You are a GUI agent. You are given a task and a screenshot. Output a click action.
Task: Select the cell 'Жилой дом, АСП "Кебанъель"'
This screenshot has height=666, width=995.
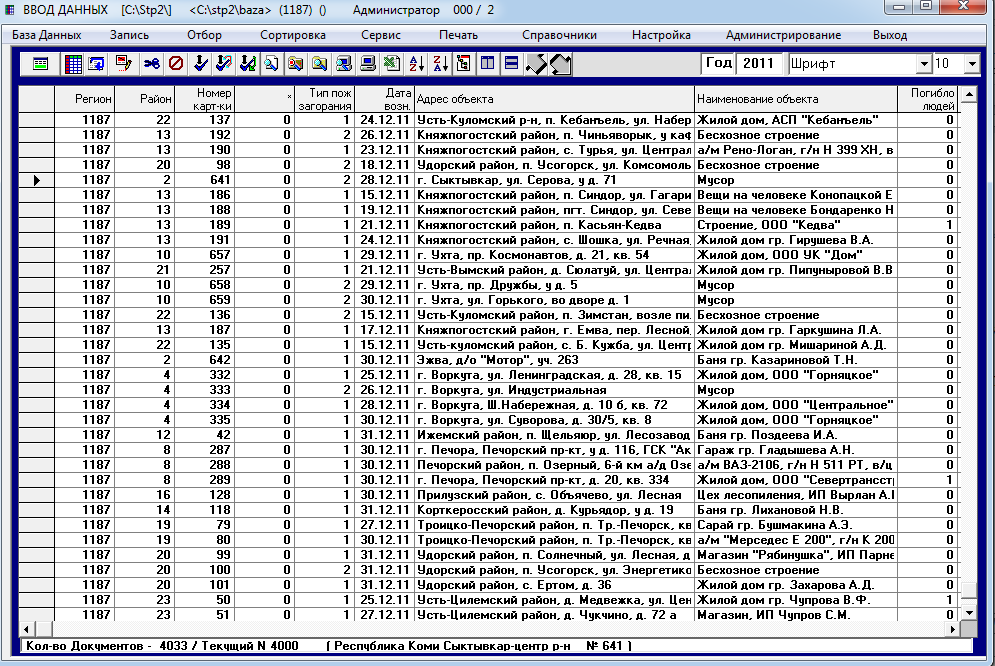click(796, 120)
